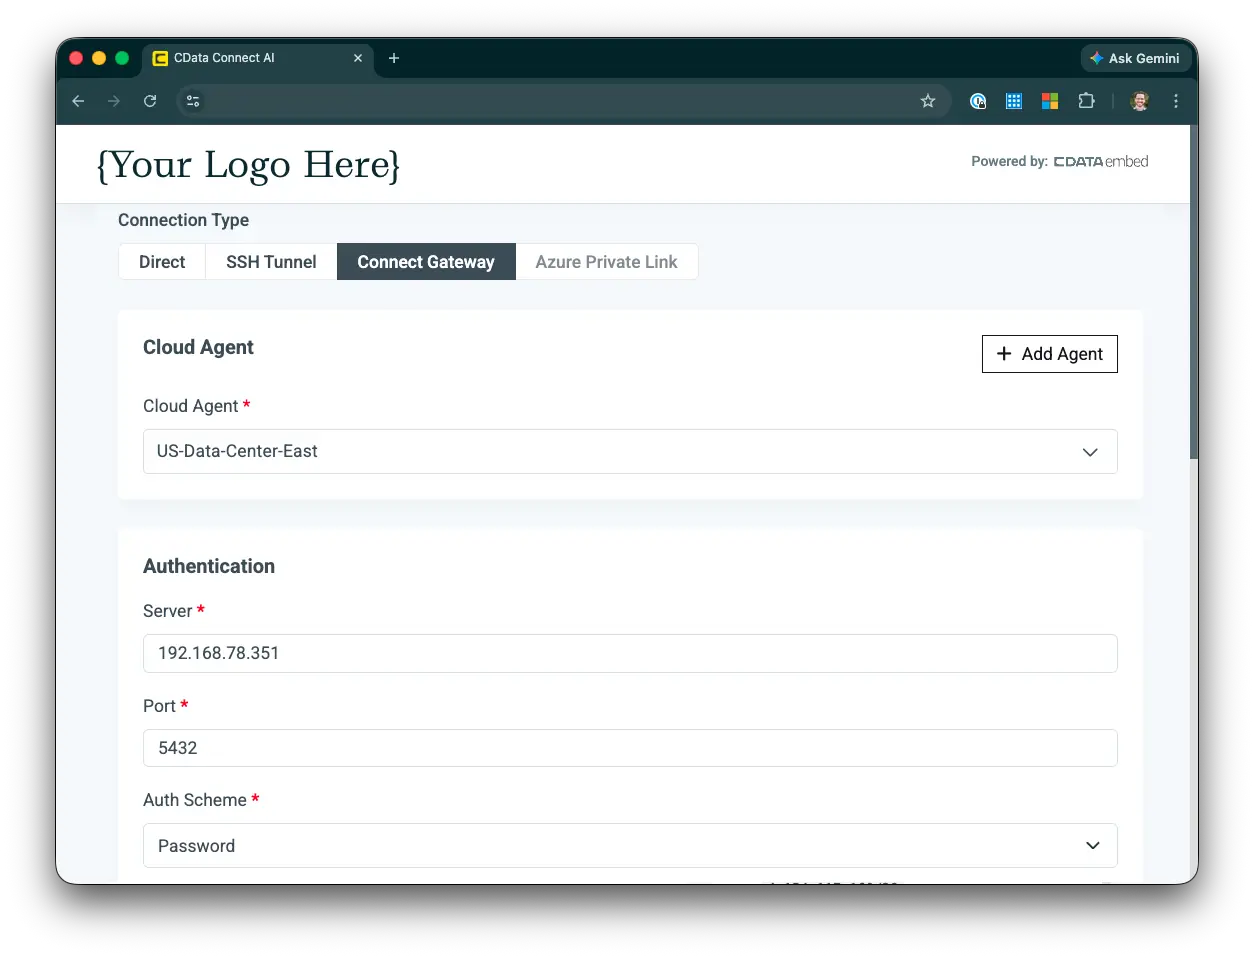Open site information icon in address bar
1254x958 pixels.
click(x=193, y=101)
